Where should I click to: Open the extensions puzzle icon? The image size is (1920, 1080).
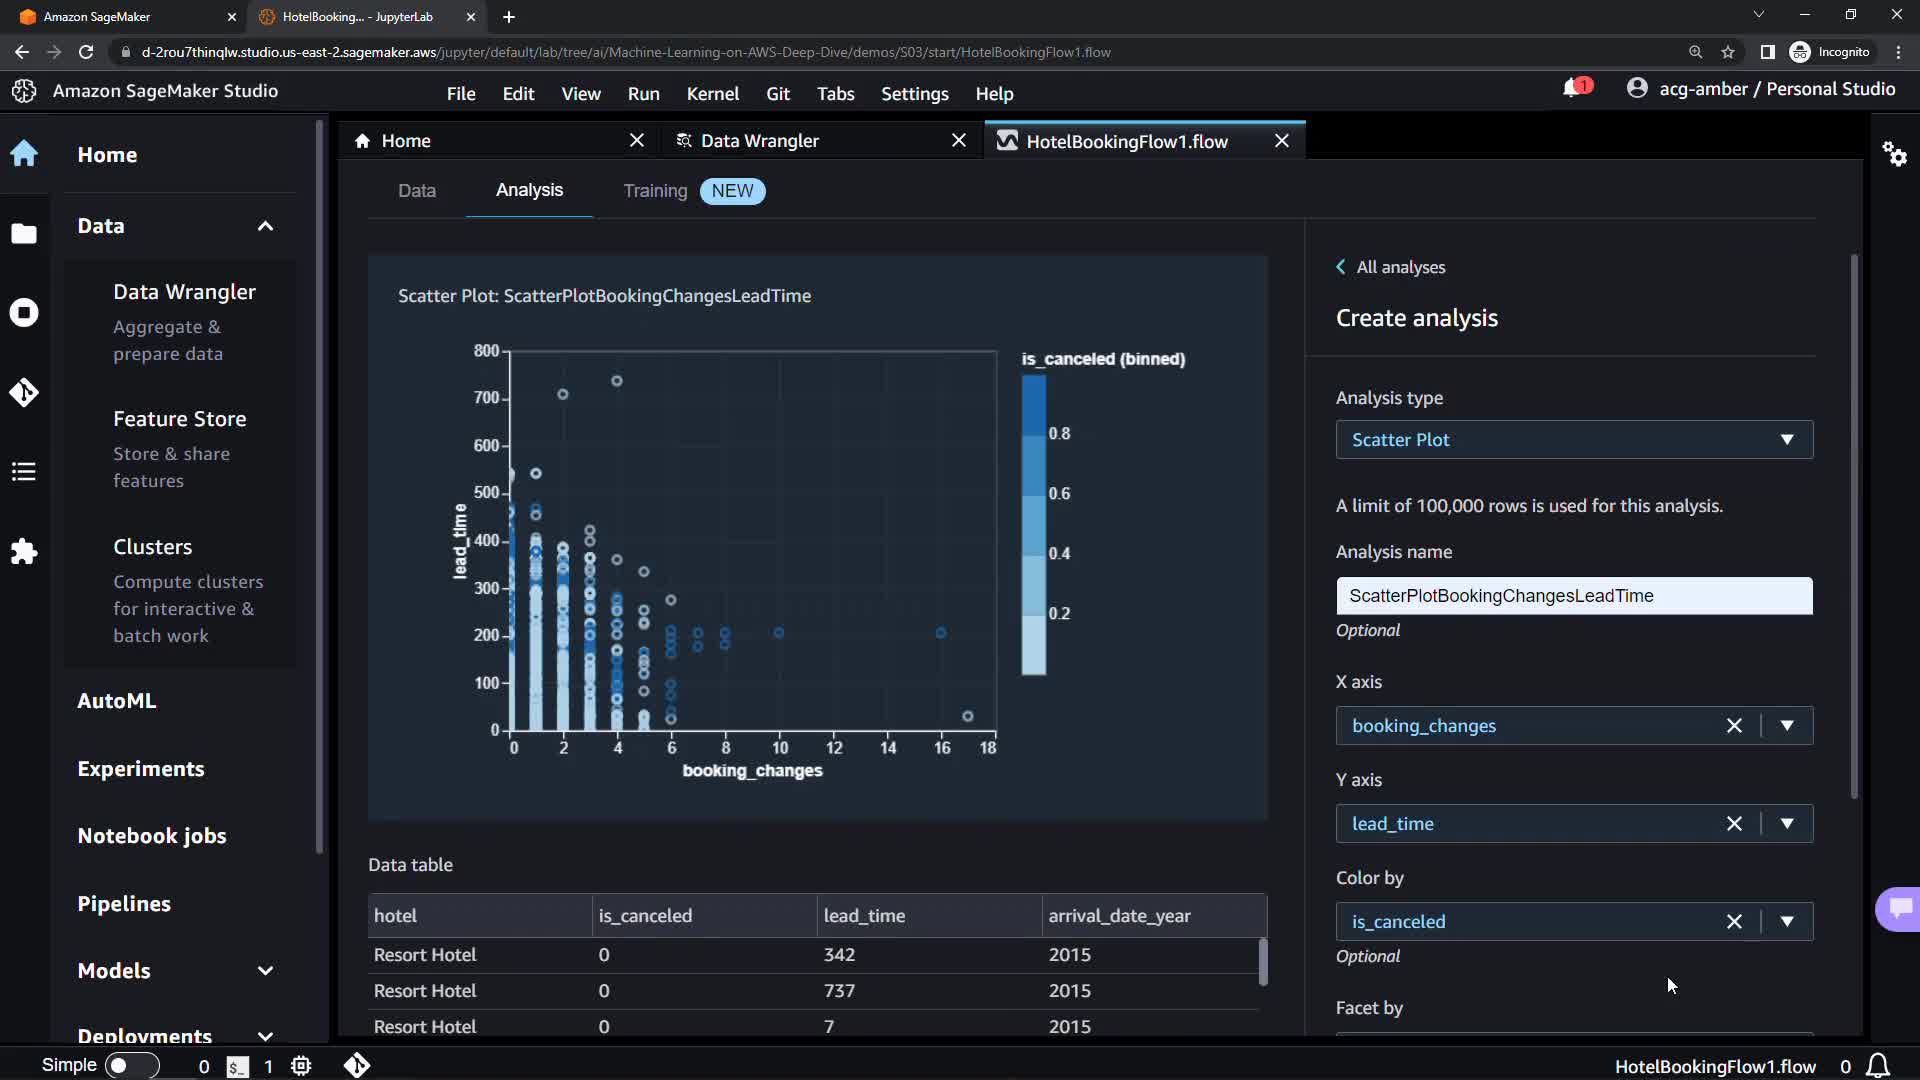click(24, 551)
